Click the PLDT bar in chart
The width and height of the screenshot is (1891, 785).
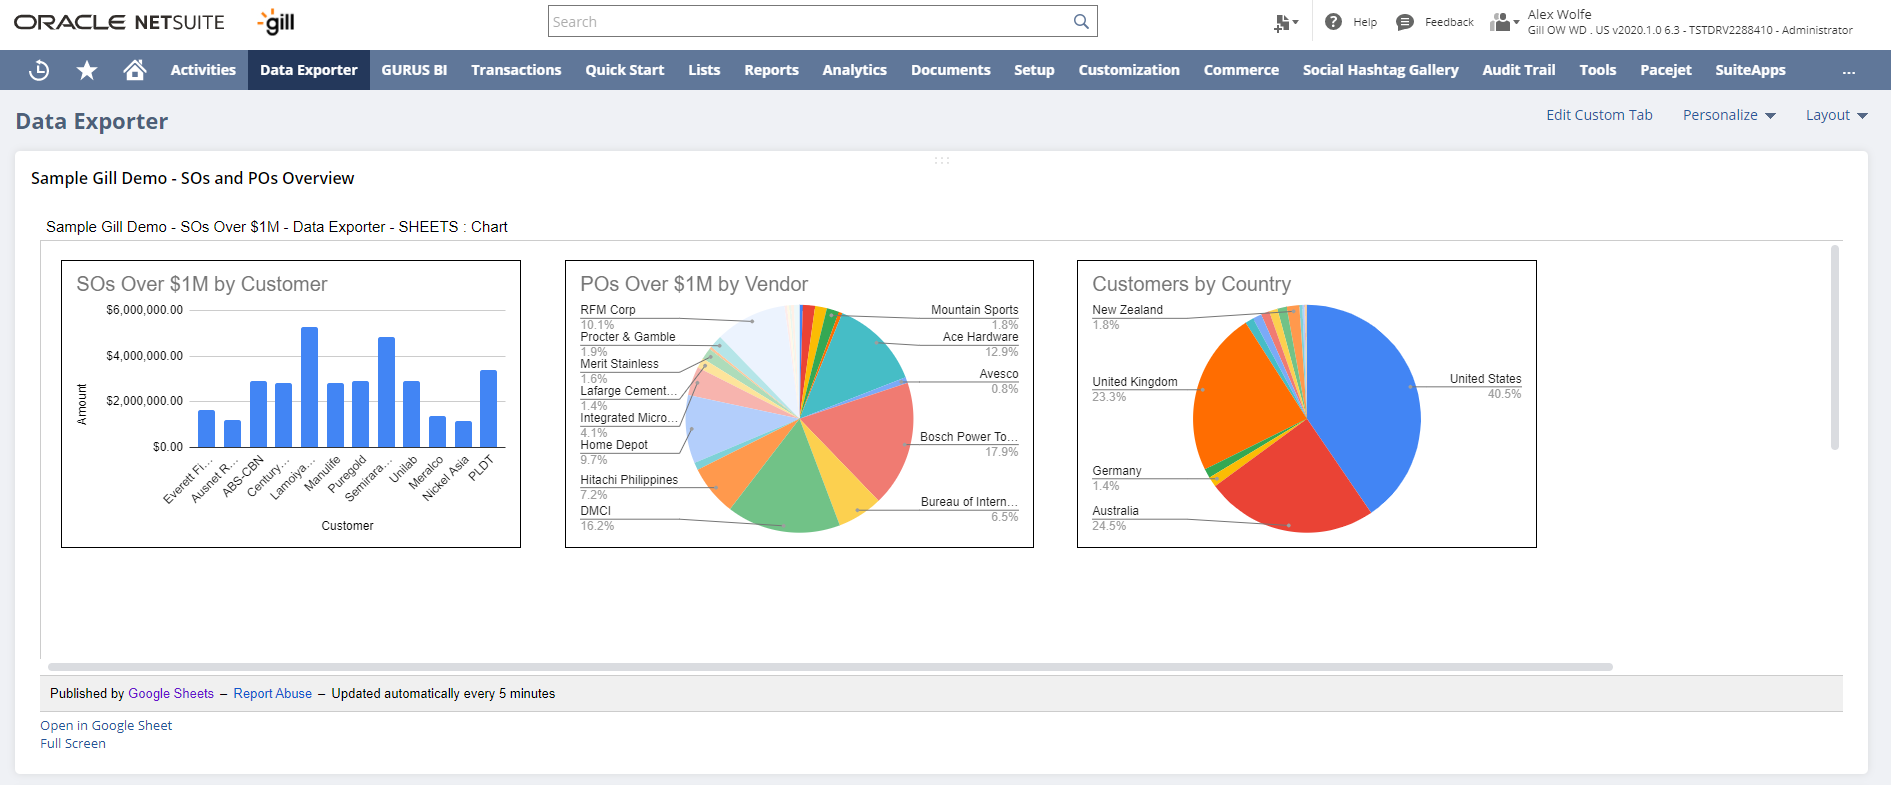488,408
